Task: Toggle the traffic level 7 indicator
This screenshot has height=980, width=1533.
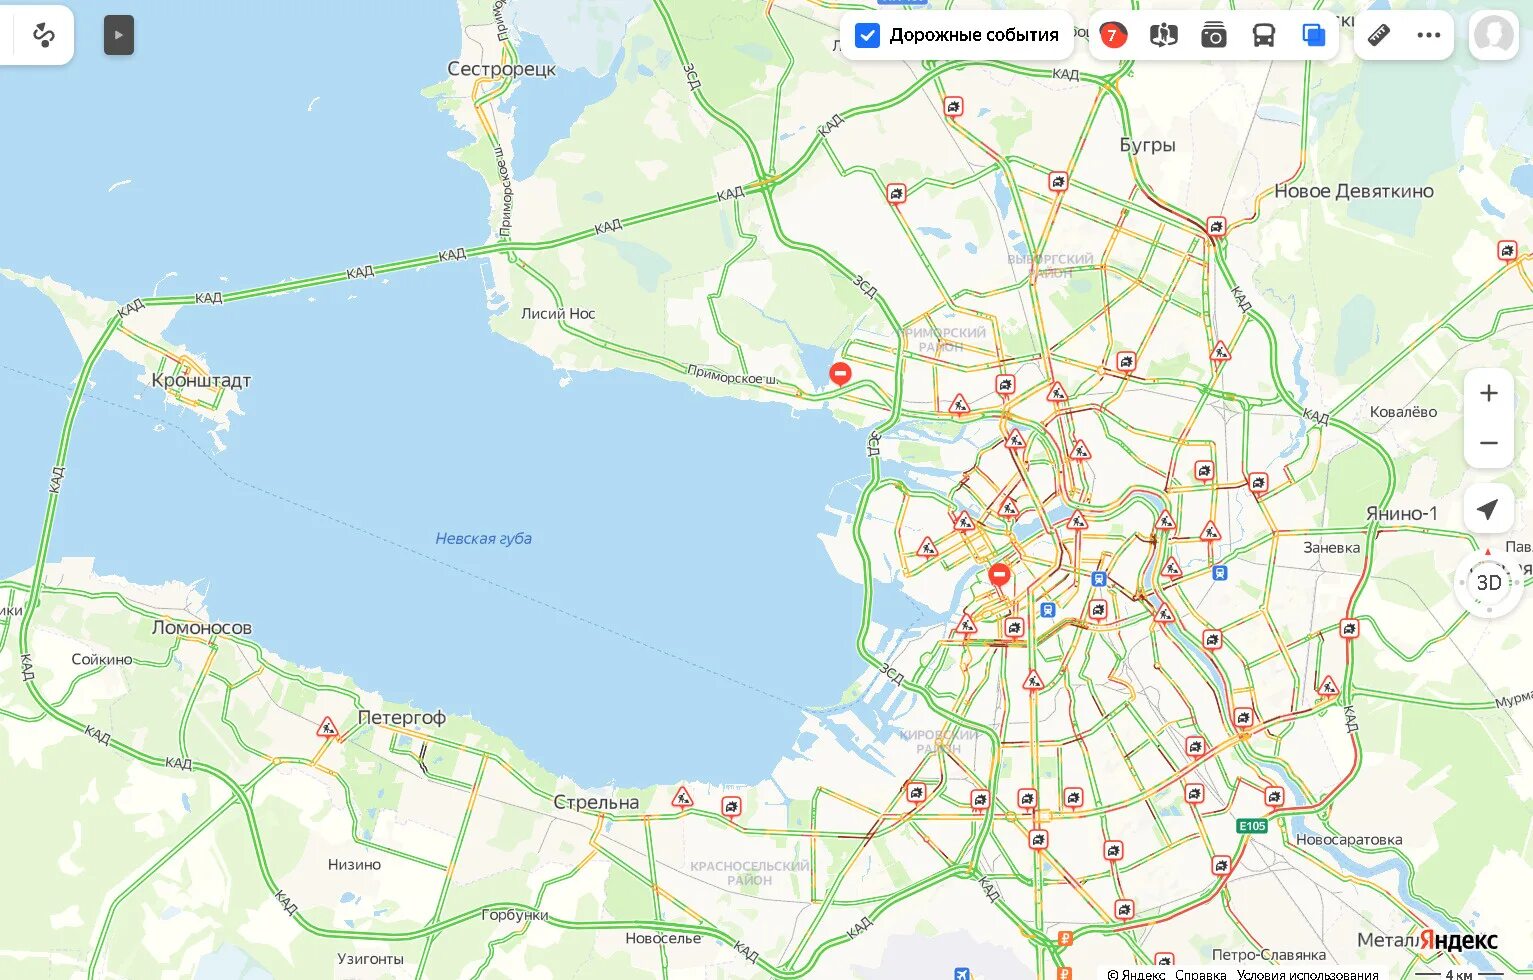Action: (x=1112, y=36)
